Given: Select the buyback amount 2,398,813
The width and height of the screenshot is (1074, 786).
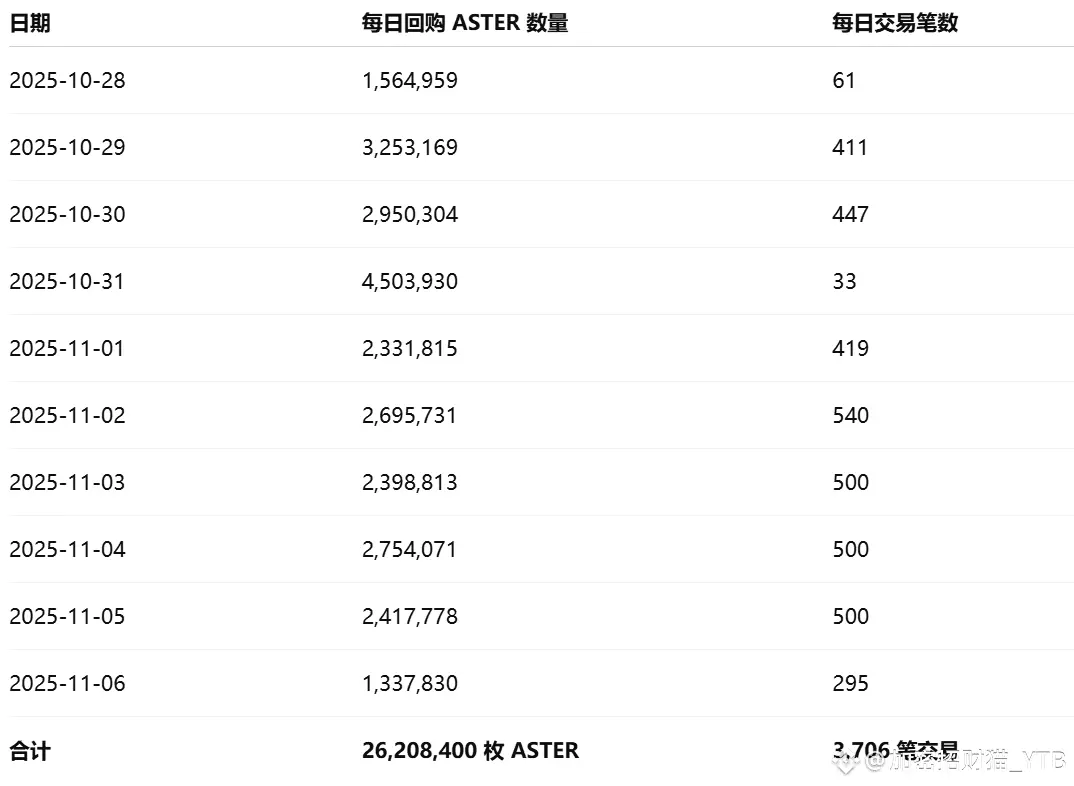Looking at the screenshot, I should tap(410, 482).
